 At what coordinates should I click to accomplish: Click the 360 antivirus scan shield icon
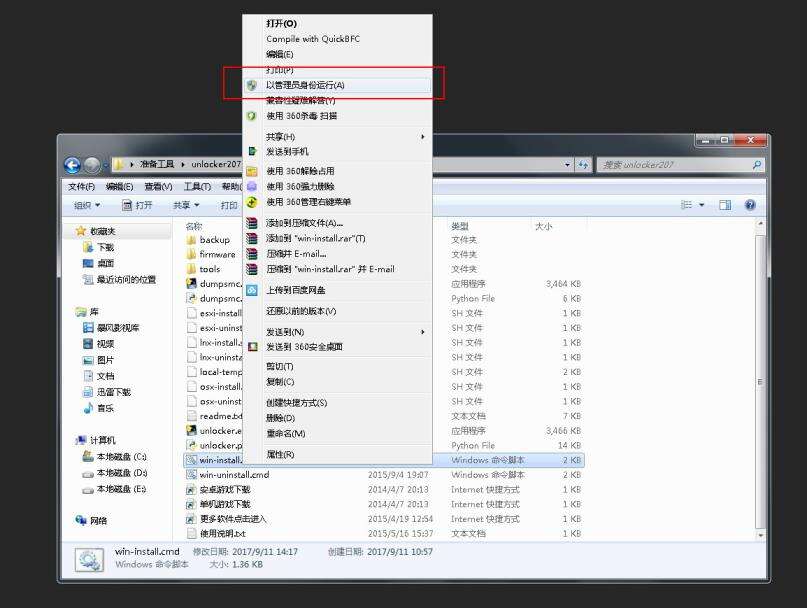tap(251, 116)
